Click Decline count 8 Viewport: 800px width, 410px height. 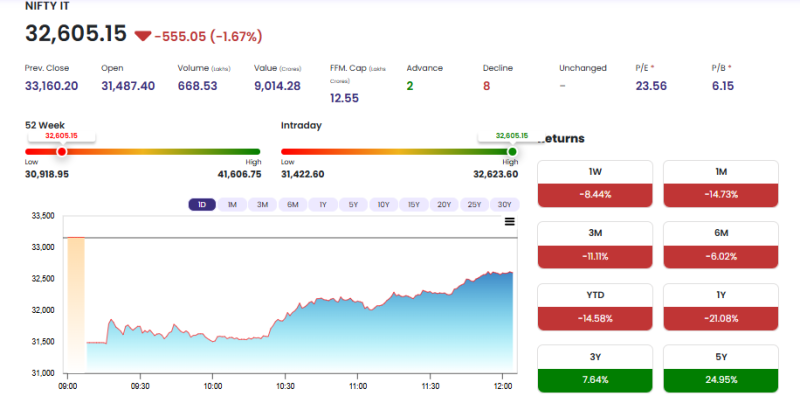point(486,86)
